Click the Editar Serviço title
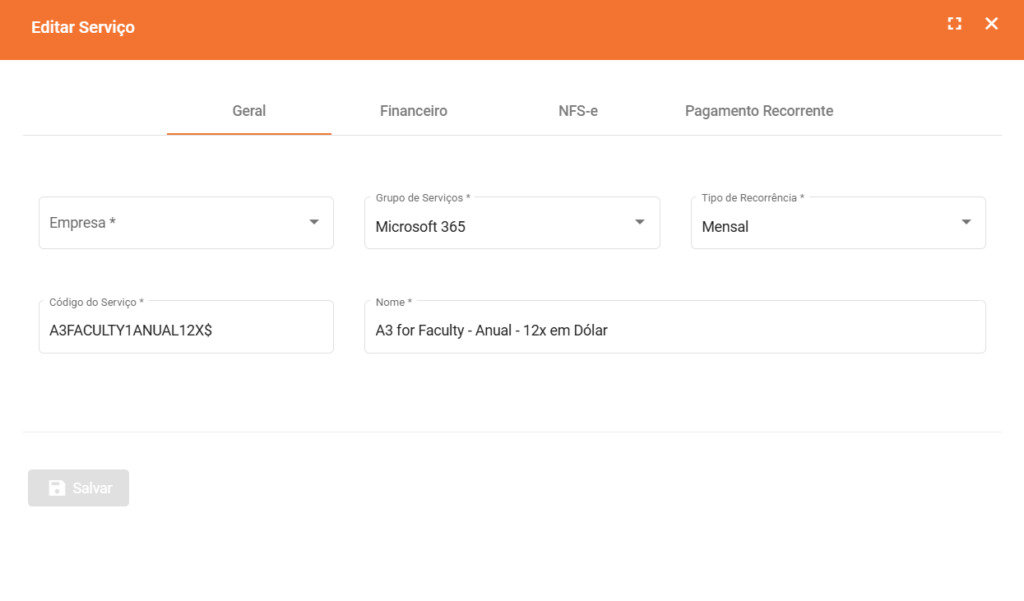Image resolution: width=1024 pixels, height=601 pixels. pos(83,27)
